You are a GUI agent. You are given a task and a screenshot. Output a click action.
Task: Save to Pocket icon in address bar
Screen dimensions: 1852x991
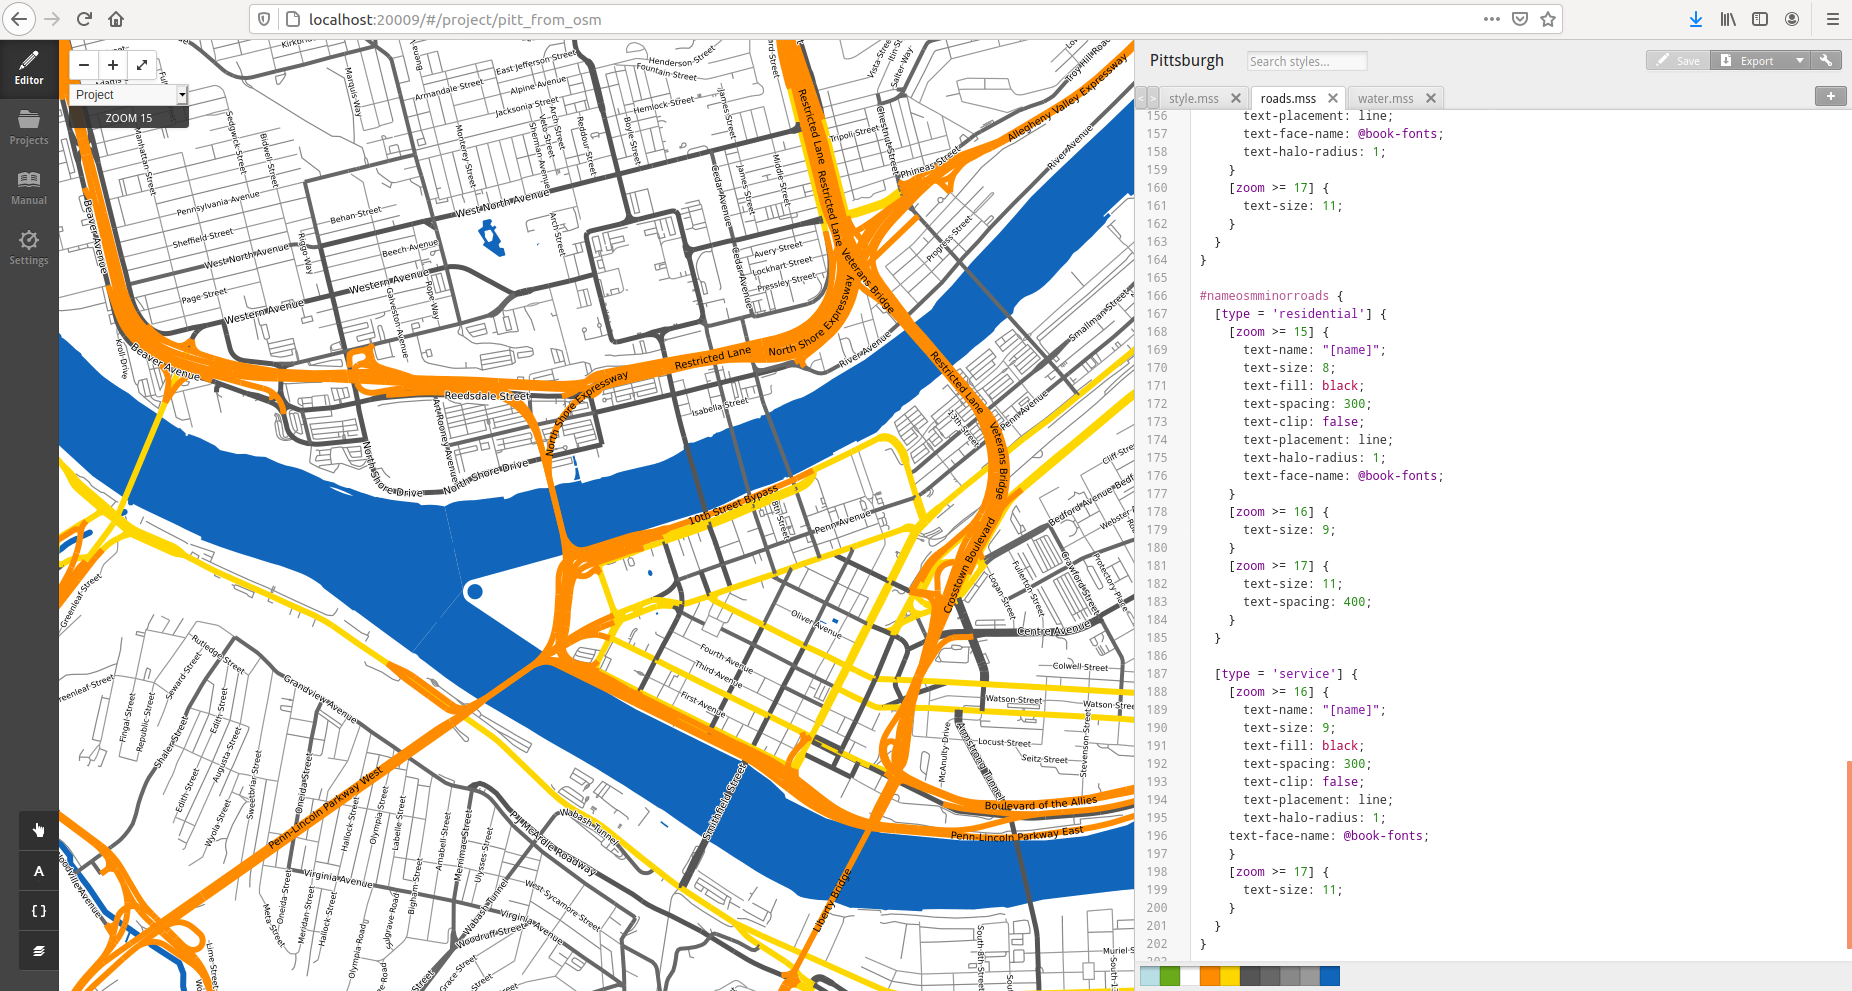point(1520,19)
